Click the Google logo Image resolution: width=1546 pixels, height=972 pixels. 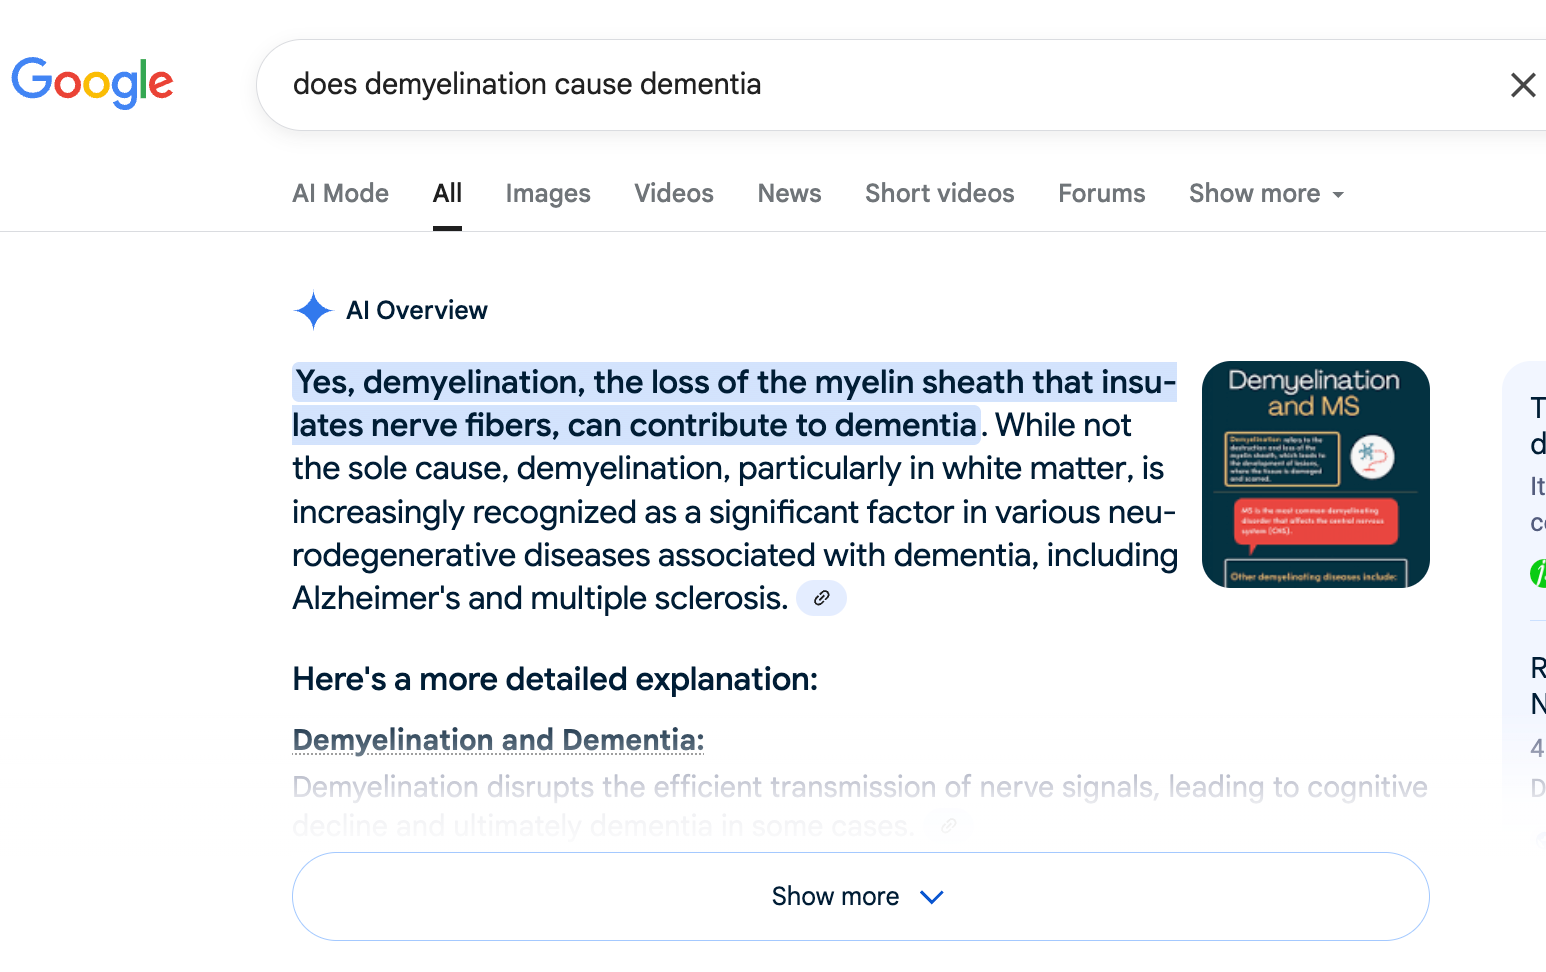tap(92, 83)
